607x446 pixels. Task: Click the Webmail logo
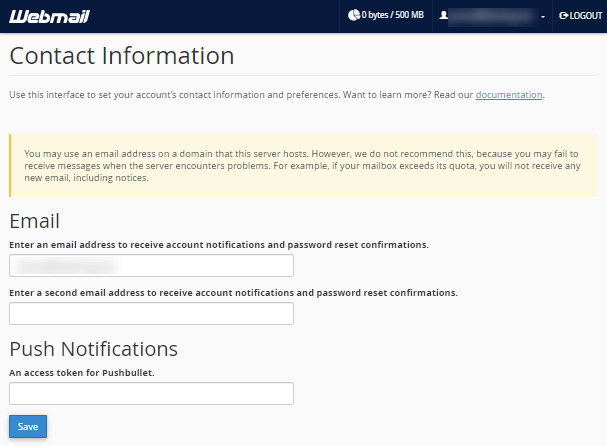[50, 16]
